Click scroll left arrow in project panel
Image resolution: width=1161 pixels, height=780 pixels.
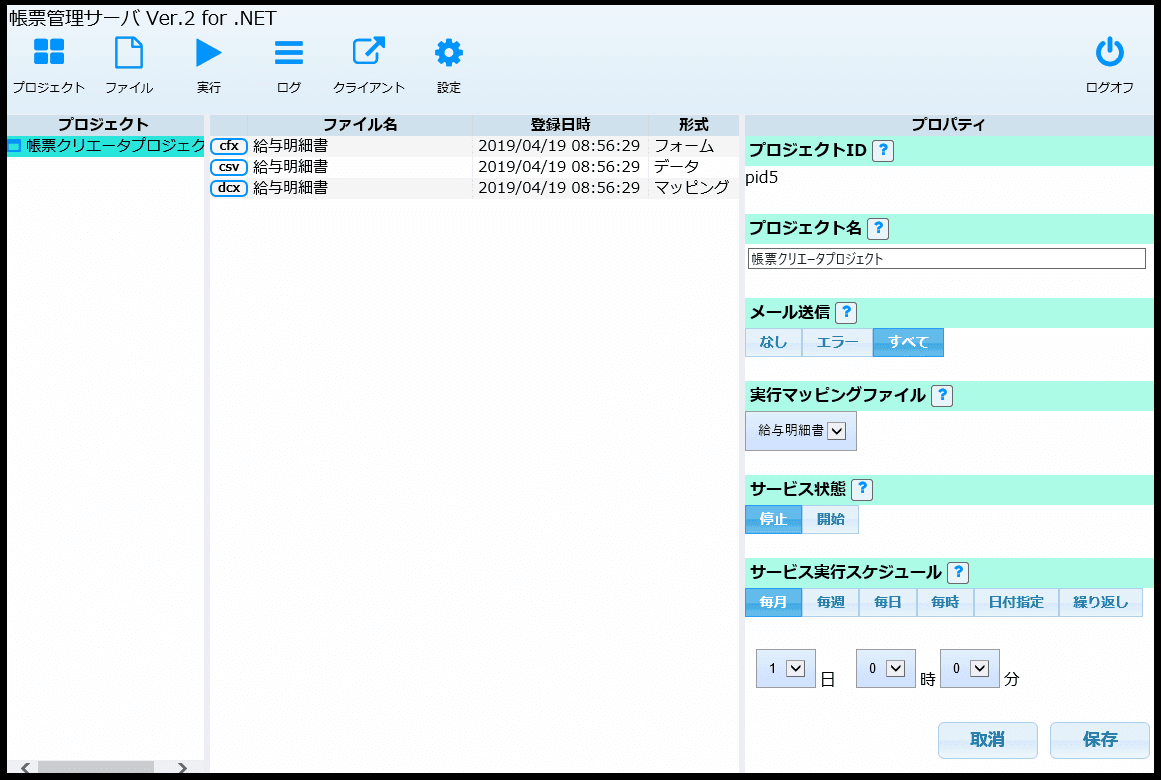tap(26, 767)
